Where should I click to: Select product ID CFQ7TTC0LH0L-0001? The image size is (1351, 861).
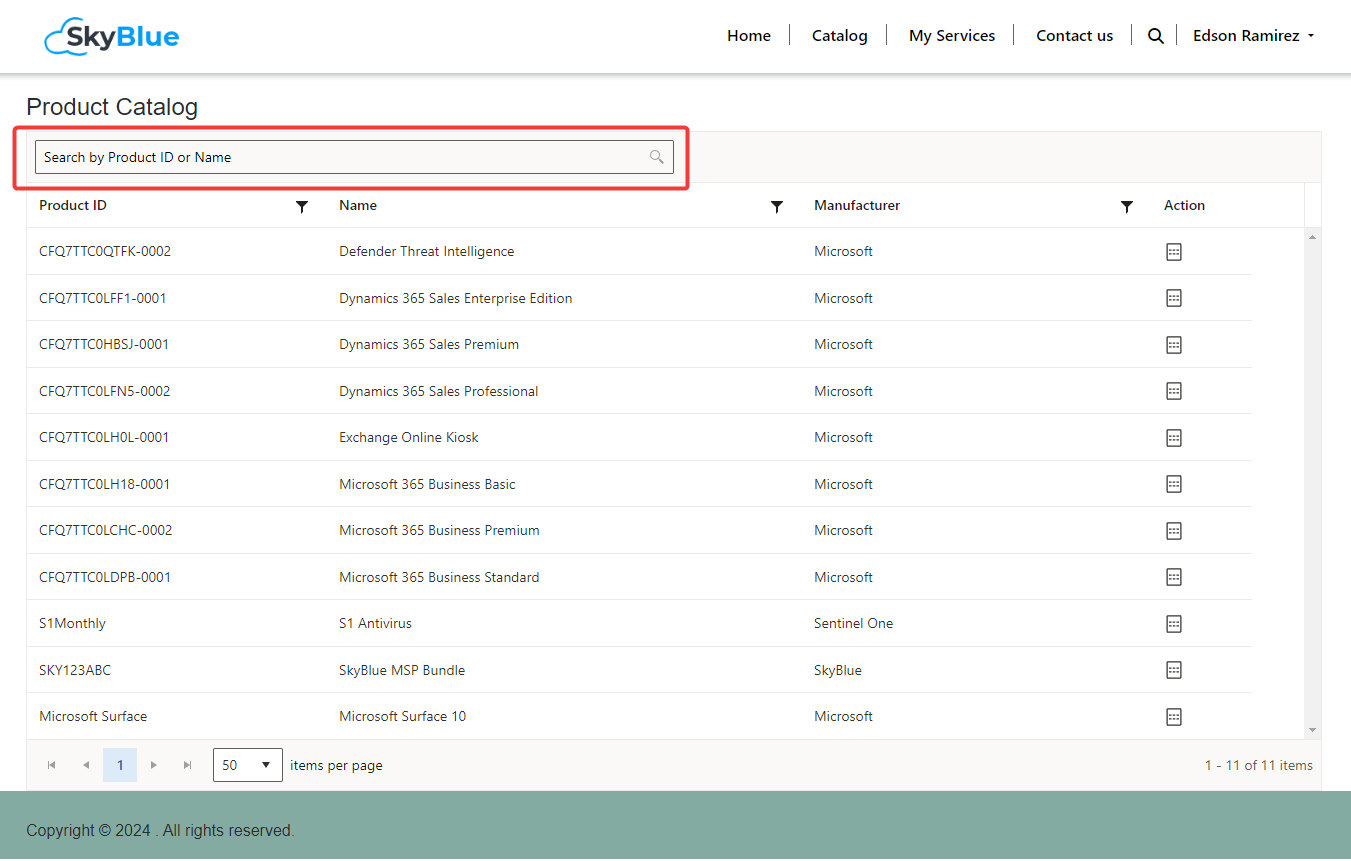[104, 438]
